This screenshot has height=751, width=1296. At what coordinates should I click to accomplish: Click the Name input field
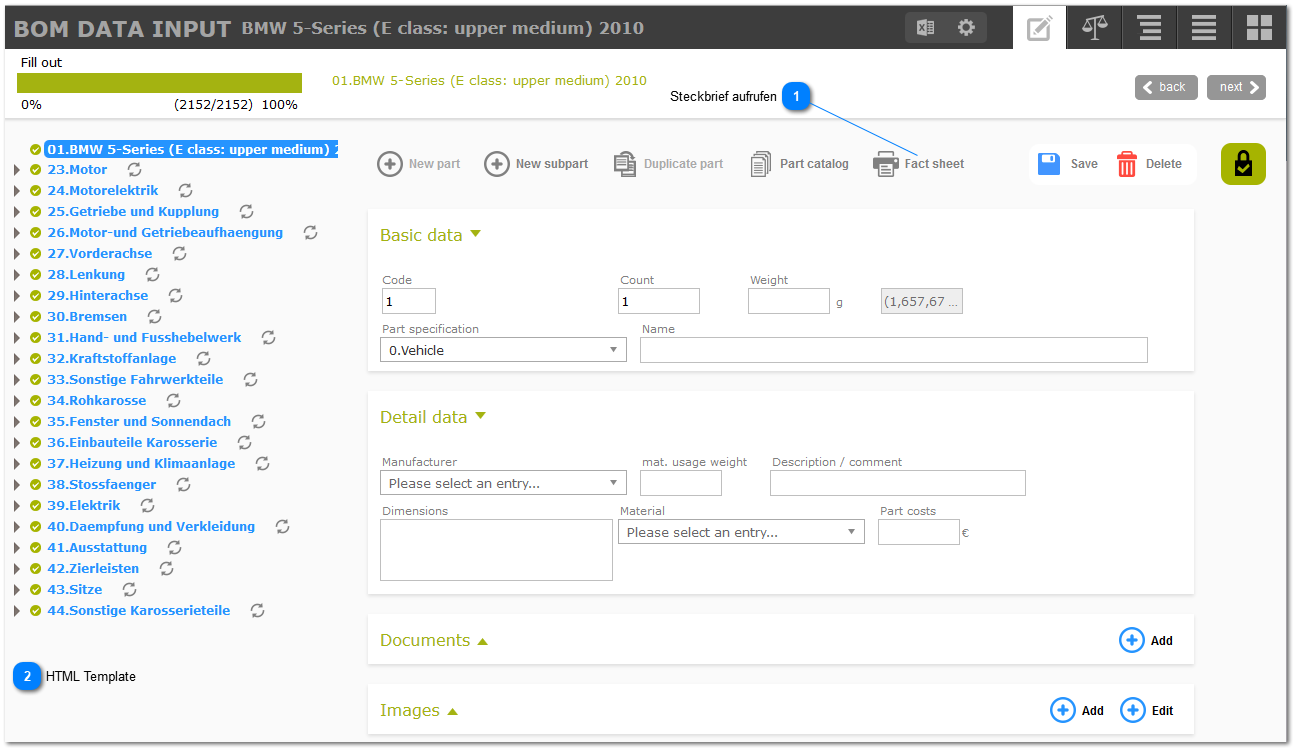pyautogui.click(x=894, y=350)
